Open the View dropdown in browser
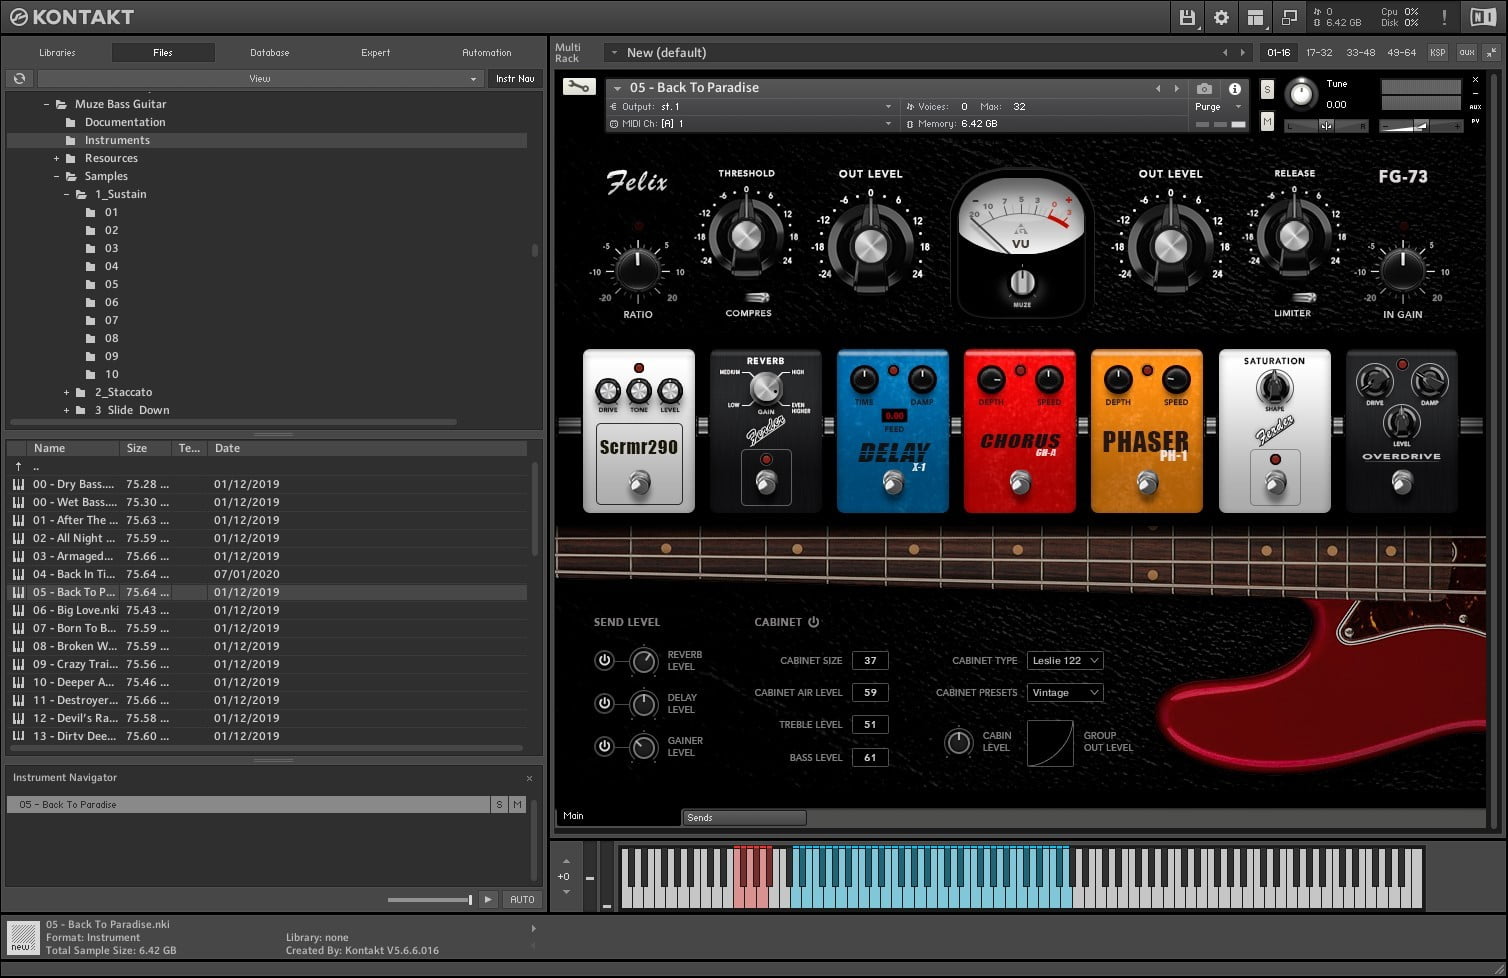This screenshot has height=978, width=1508. (260, 78)
